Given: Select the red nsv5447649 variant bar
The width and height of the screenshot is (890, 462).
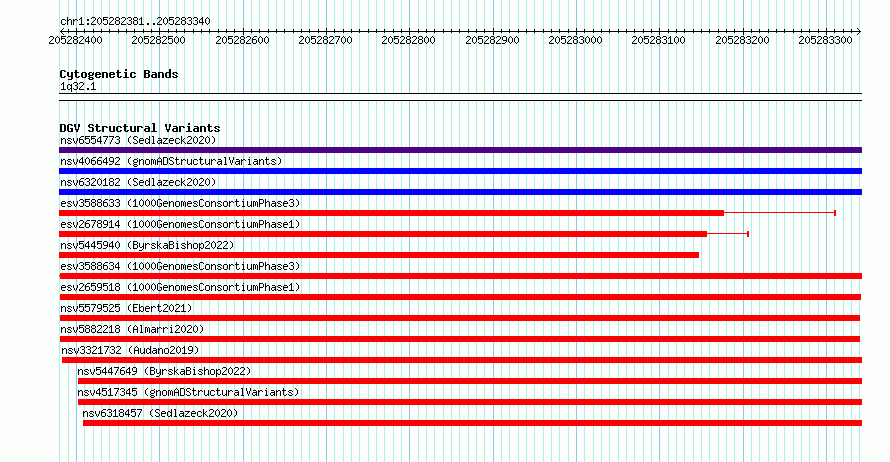Looking at the screenshot, I should click(x=470, y=381).
